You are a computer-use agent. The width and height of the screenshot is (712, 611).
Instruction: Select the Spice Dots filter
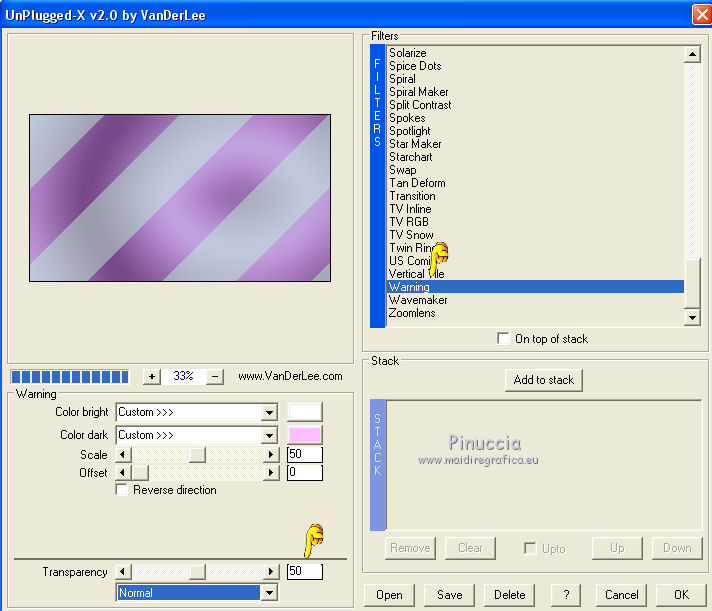[415, 66]
